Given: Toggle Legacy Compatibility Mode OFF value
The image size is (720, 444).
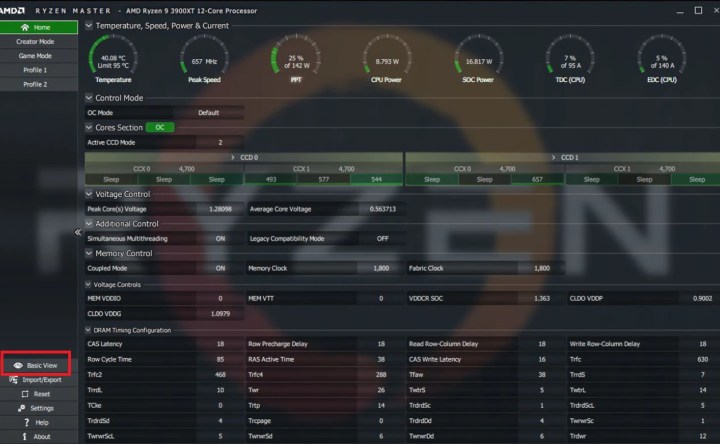Looking at the screenshot, I should click(x=382, y=239).
